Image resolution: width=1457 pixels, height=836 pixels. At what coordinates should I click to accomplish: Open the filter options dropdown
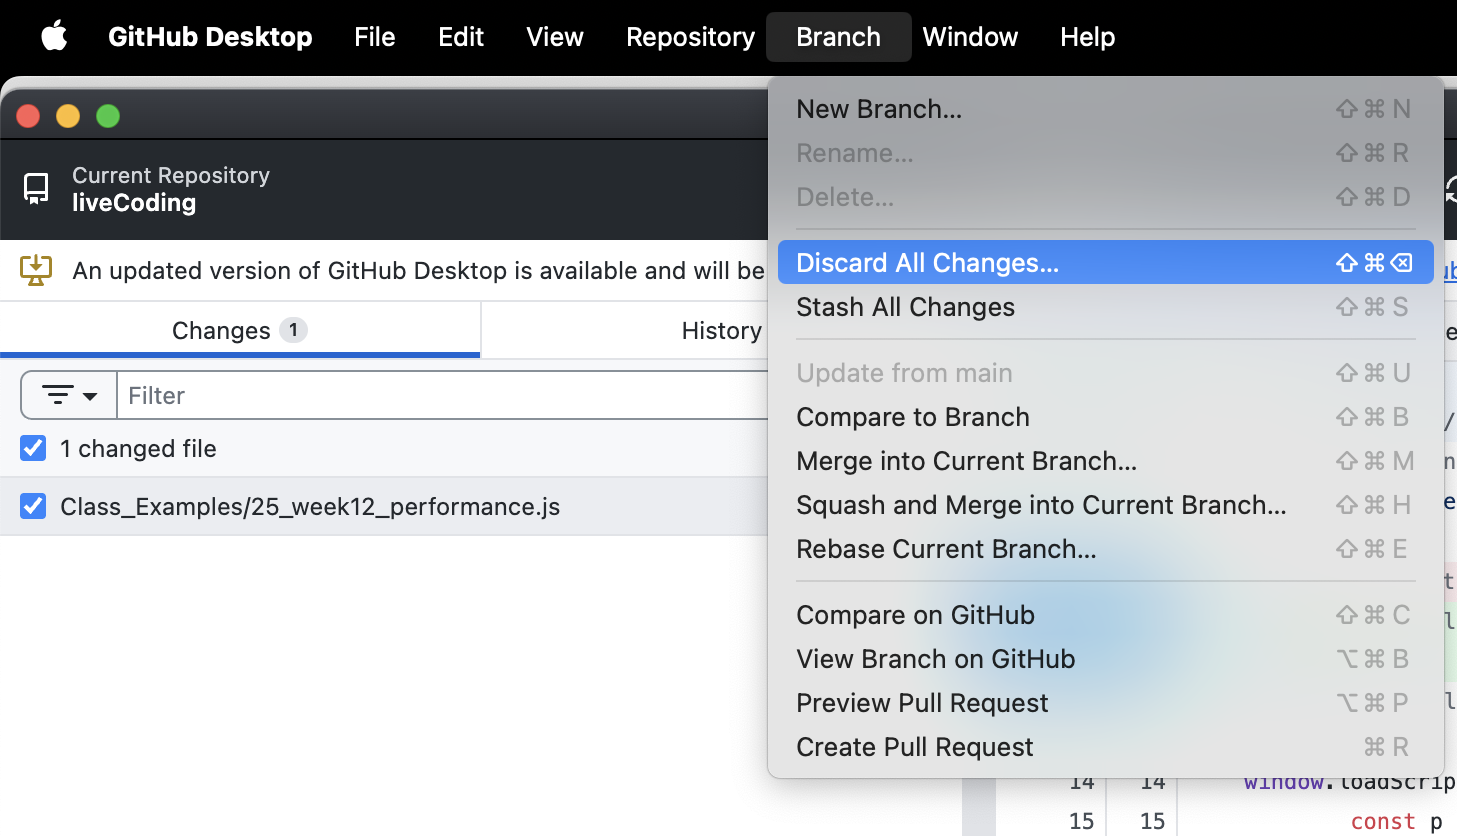point(69,396)
